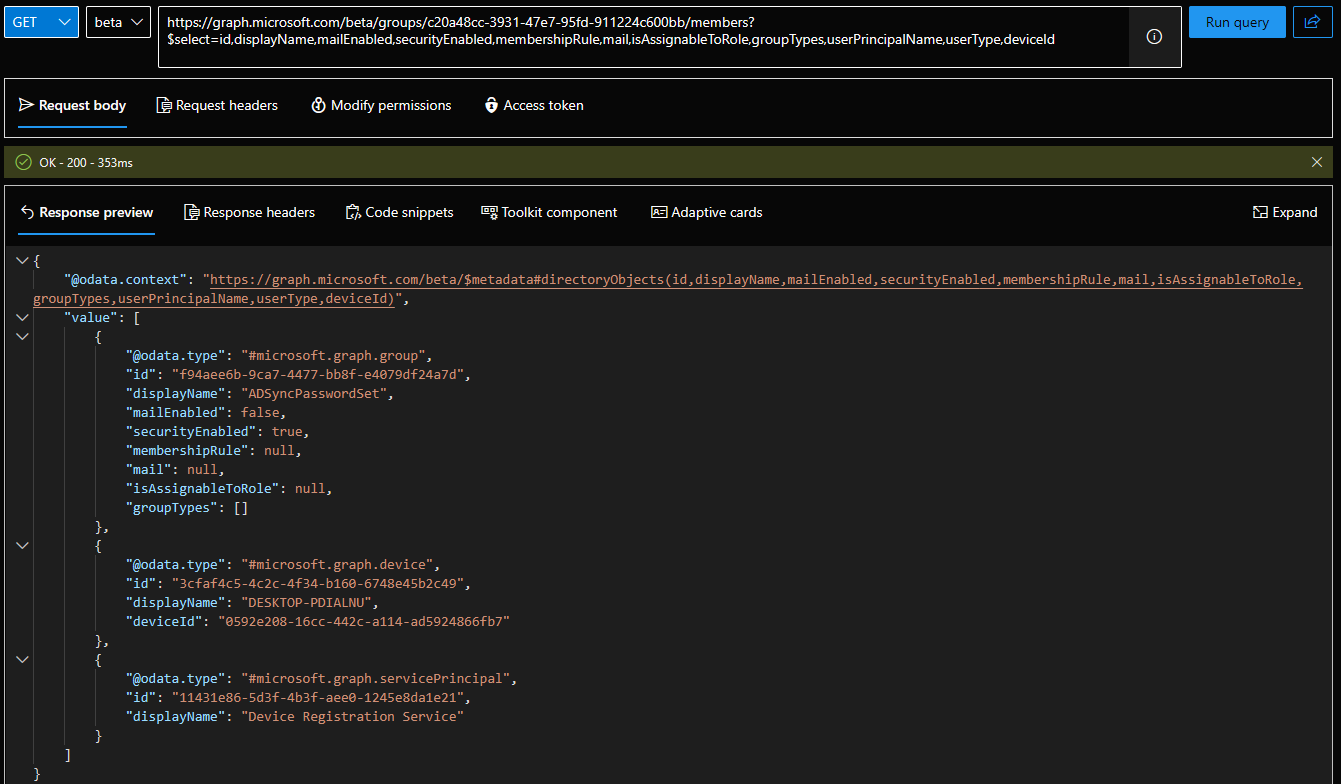The width and height of the screenshot is (1341, 784).
Task: Click the "securityEnabled" true value
Action: [x=288, y=431]
